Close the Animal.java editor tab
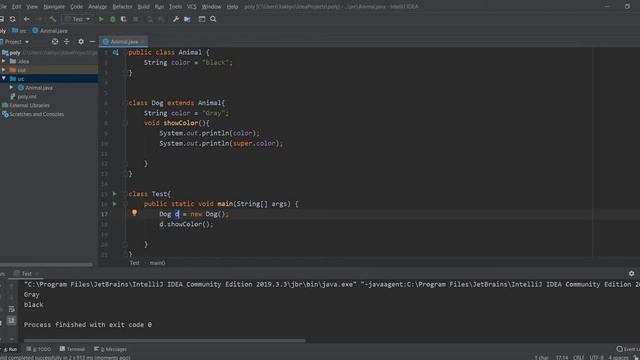 point(142,42)
